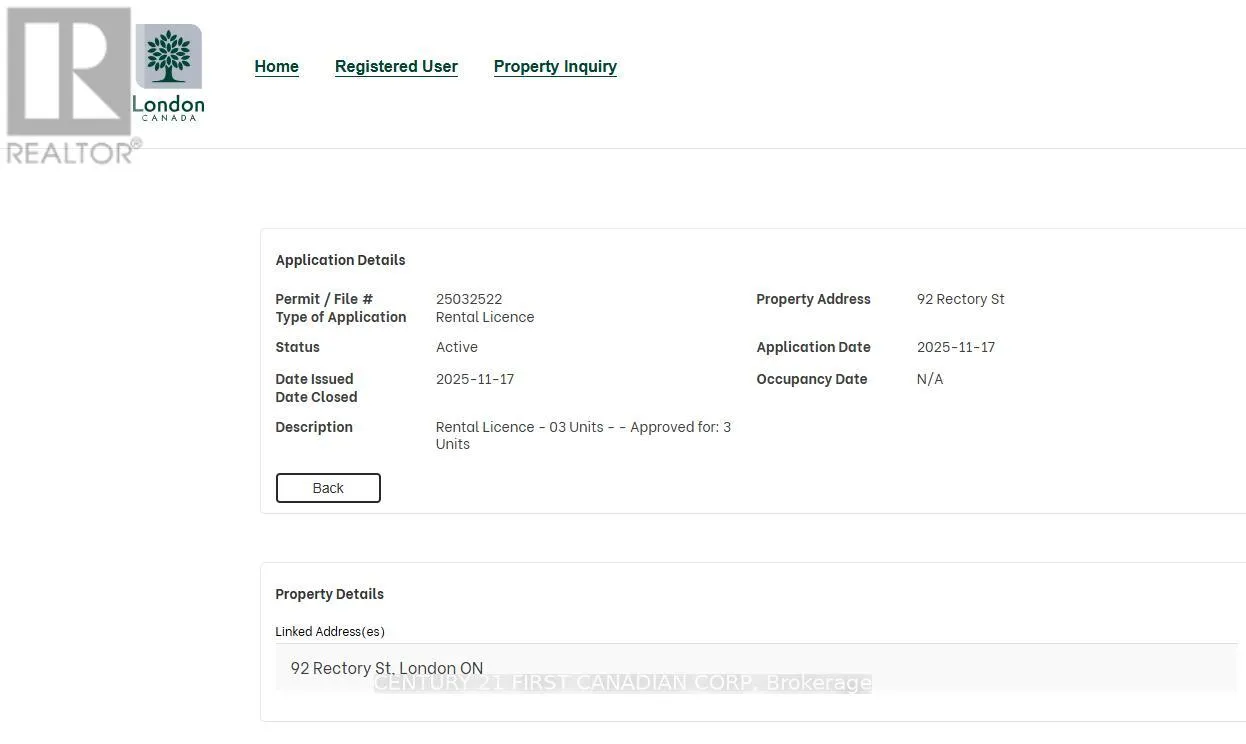Click the Application Details heading
The height and width of the screenshot is (744, 1246).
(340, 260)
